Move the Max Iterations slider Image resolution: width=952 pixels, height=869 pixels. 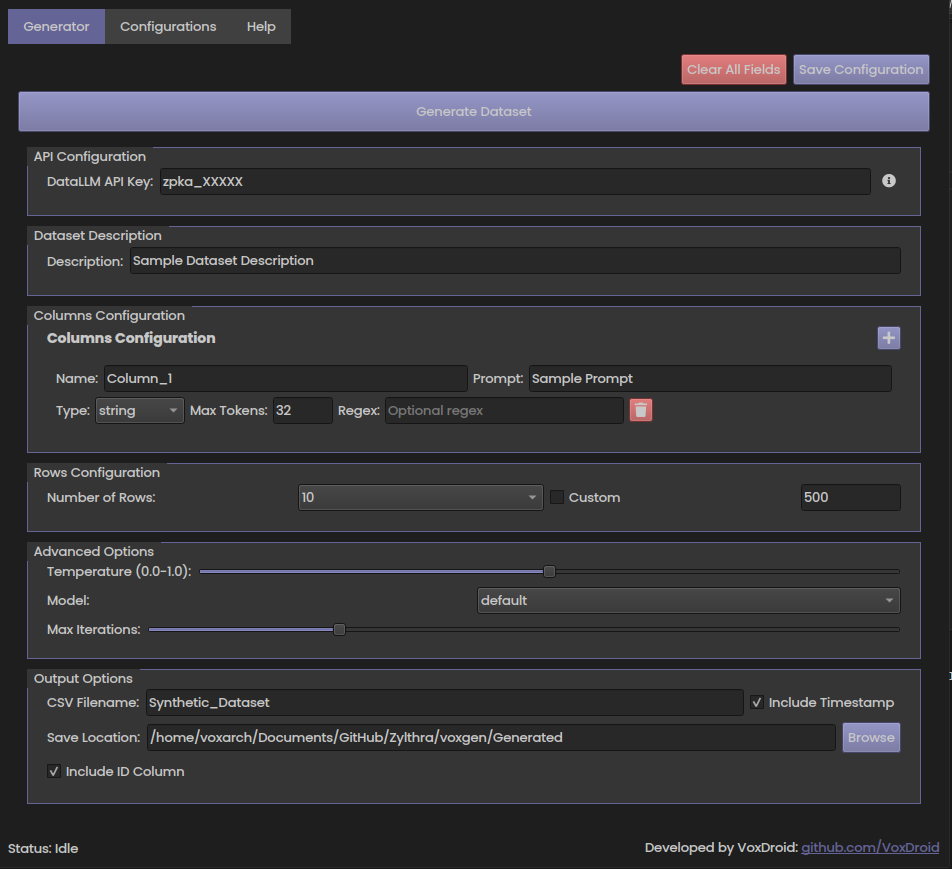[338, 629]
